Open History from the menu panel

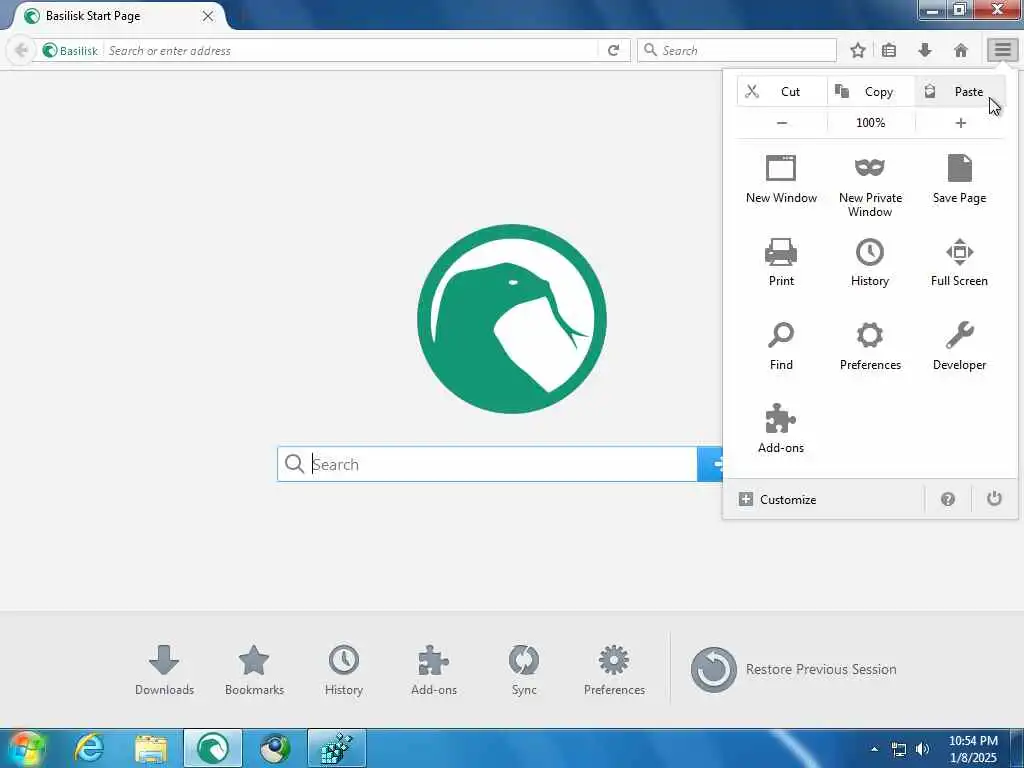870,263
